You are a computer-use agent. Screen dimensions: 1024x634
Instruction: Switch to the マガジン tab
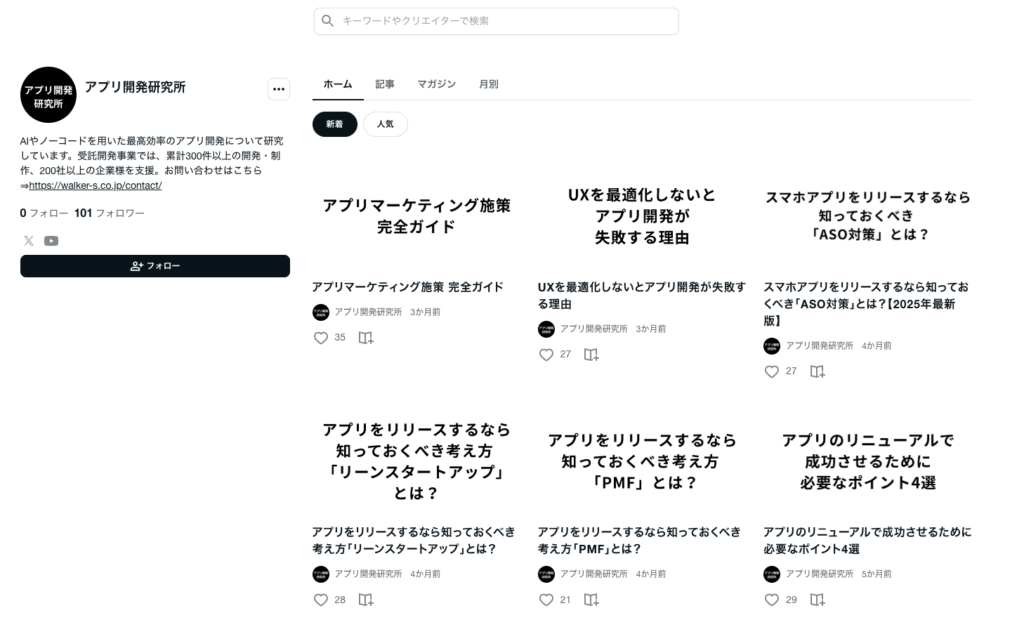tap(436, 84)
